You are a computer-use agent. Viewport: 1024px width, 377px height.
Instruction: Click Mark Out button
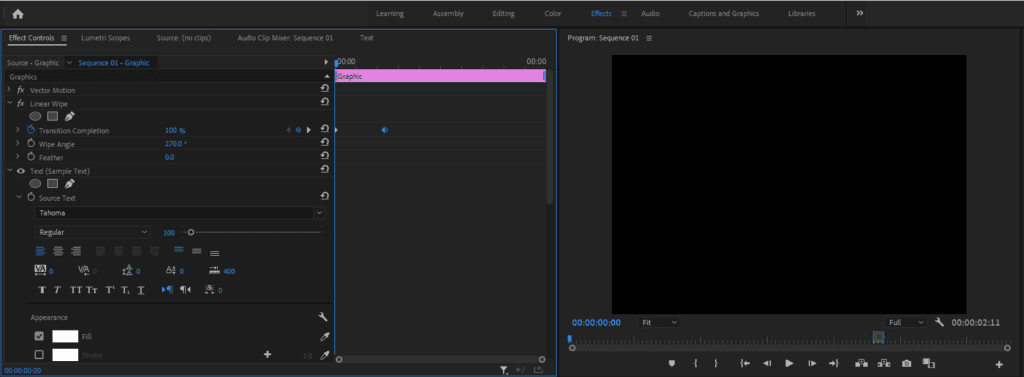click(716, 363)
